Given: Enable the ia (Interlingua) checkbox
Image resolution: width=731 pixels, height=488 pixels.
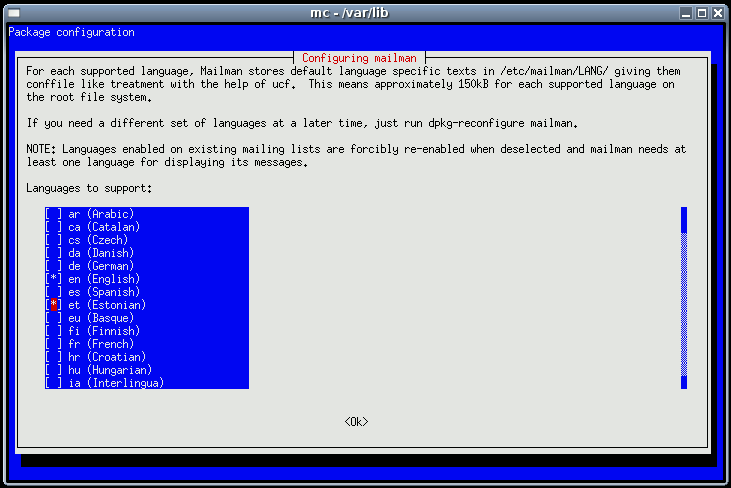Looking at the screenshot, I should click(54, 383).
